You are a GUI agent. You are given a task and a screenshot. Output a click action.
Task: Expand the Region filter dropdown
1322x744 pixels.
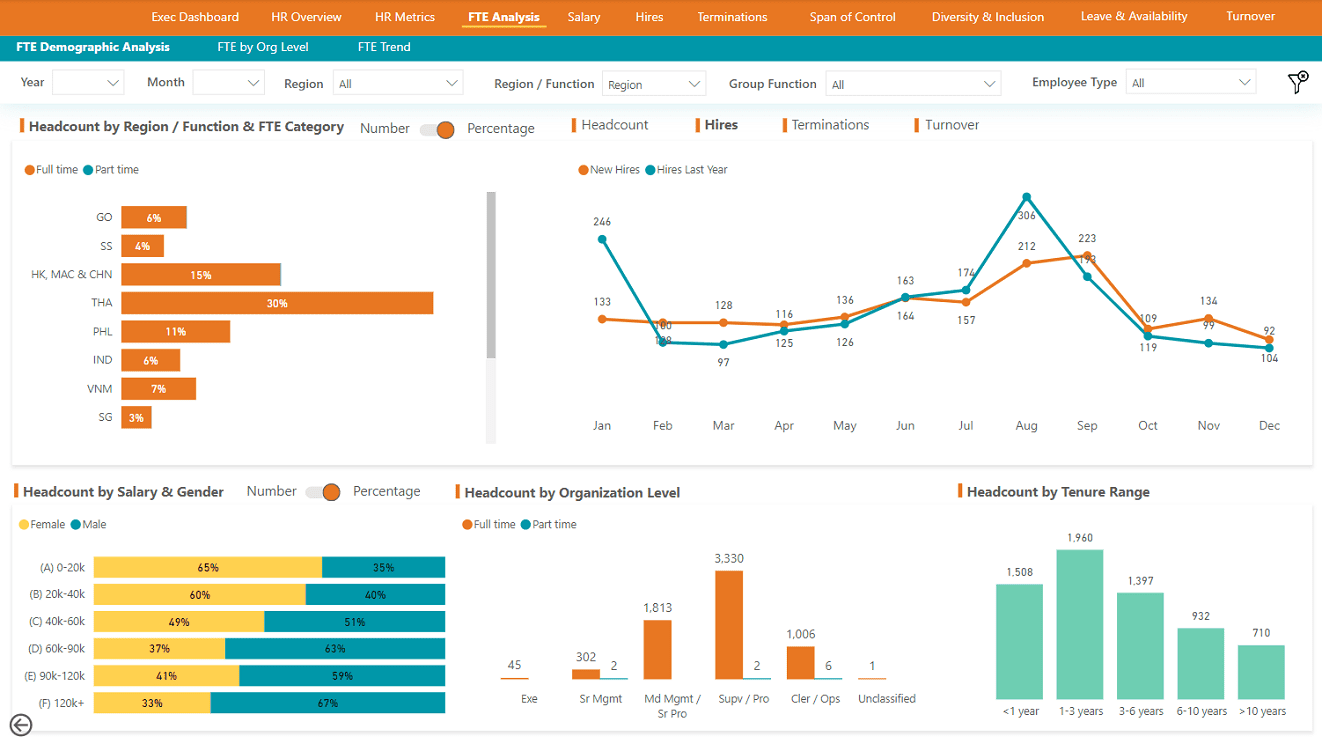point(398,83)
